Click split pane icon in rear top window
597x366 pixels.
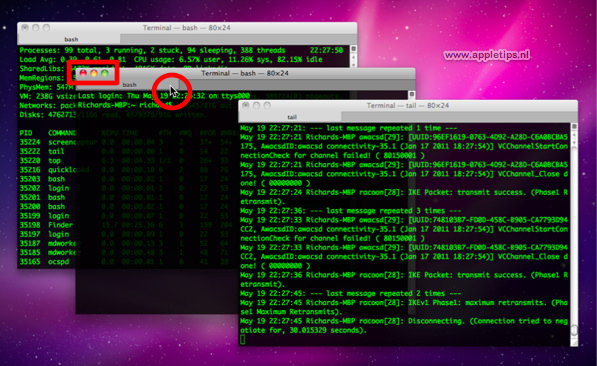pos(353,48)
